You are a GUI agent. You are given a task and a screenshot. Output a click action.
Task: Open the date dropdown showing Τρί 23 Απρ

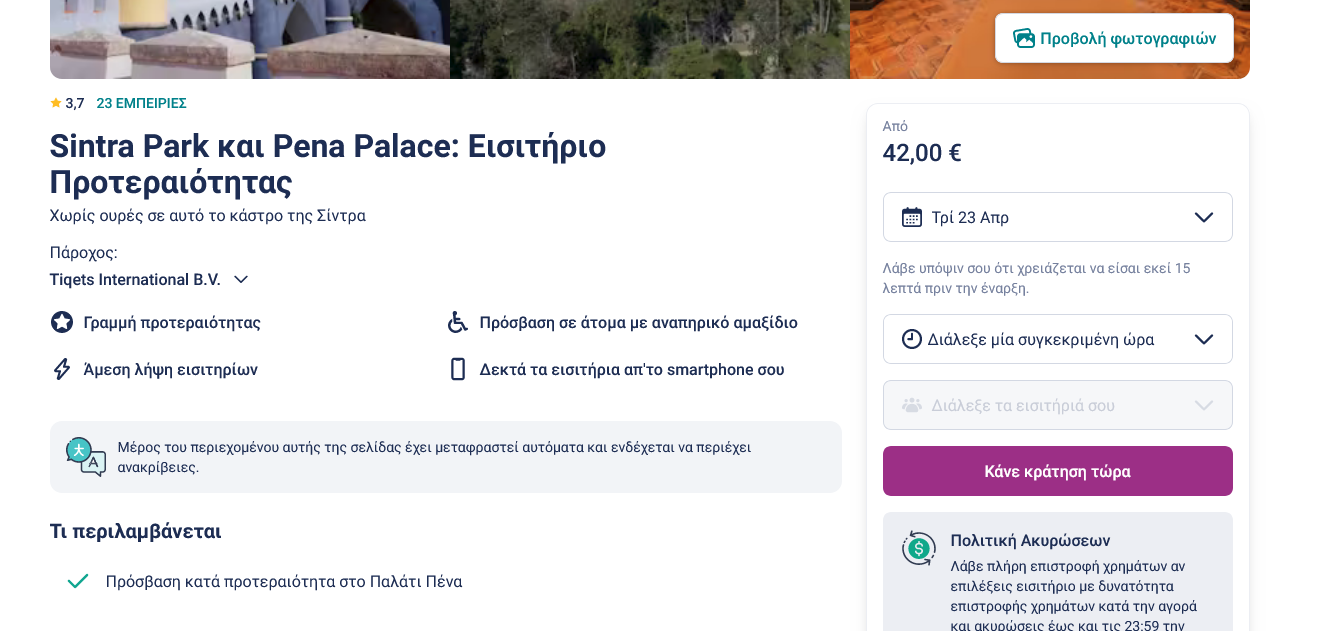(1057, 217)
